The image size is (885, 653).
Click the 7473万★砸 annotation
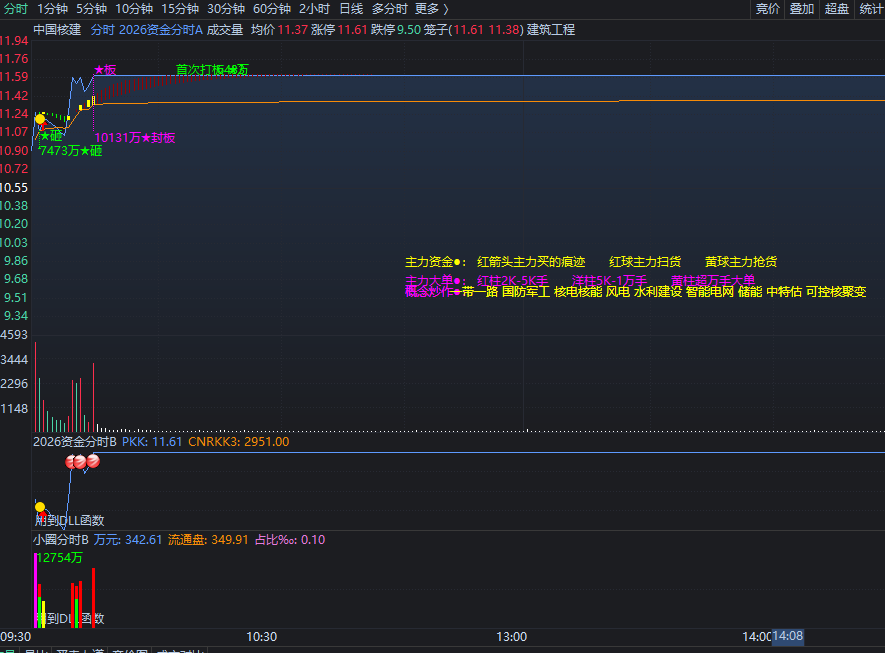(71, 151)
